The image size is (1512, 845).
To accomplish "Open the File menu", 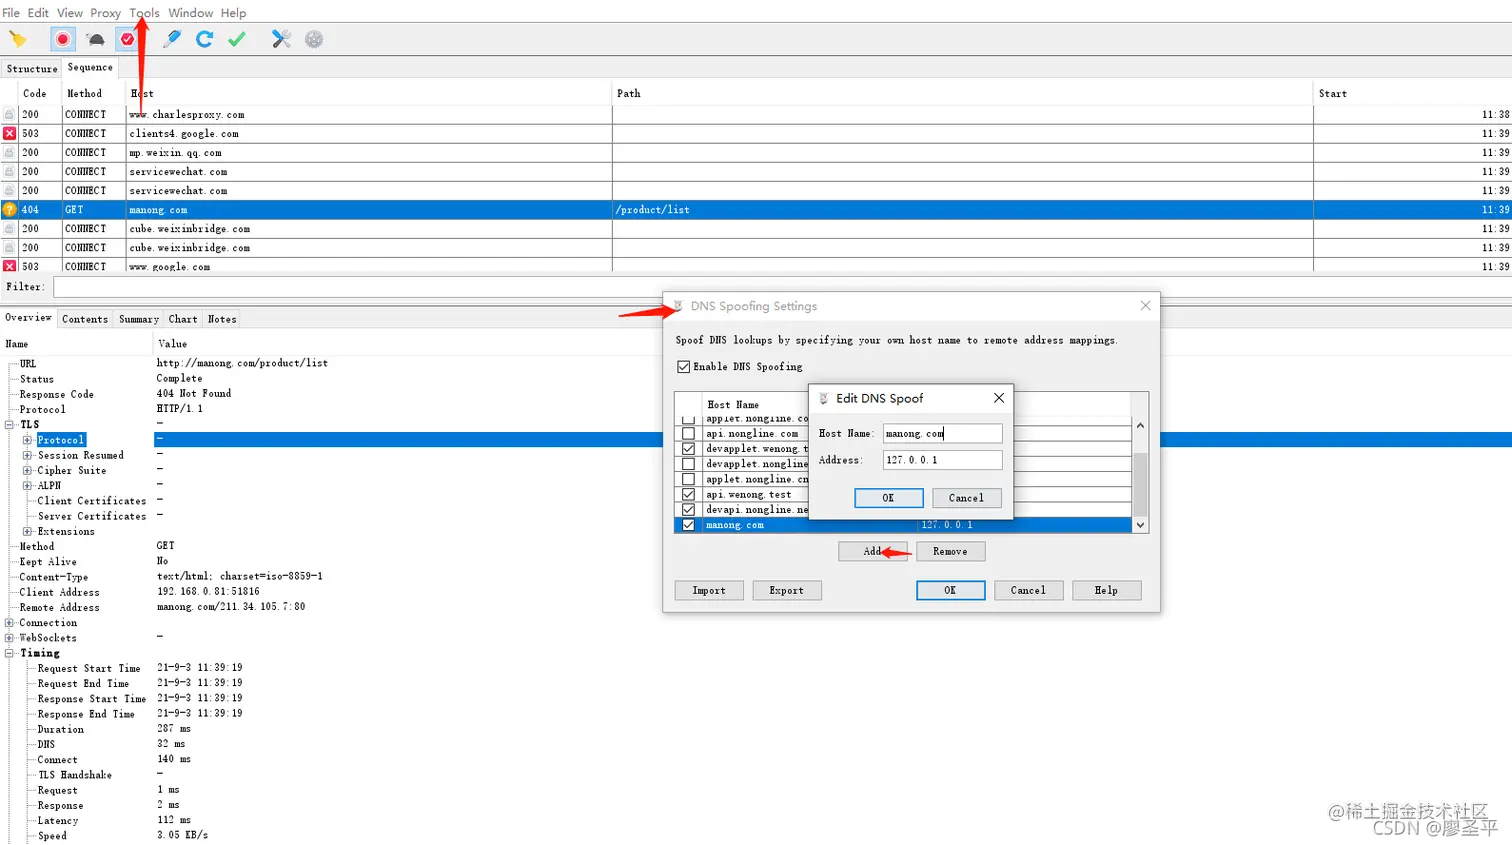I will (11, 13).
